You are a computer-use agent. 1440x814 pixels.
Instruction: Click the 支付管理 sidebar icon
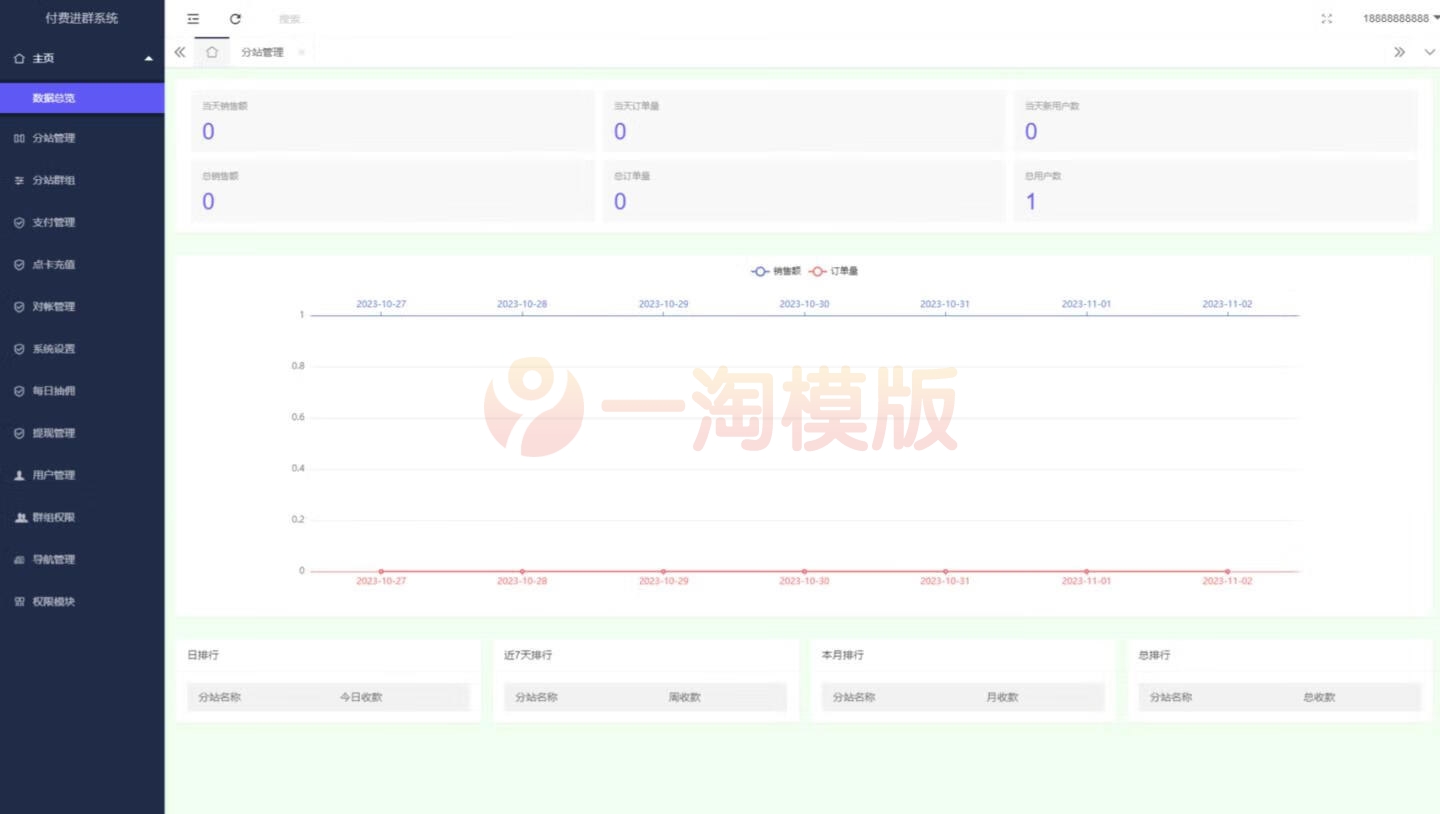(x=19, y=223)
